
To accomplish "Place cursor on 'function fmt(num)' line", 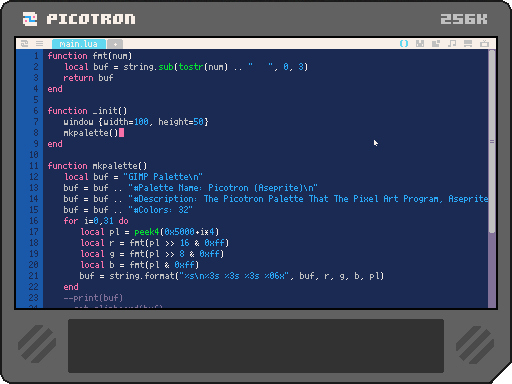I will click(90, 56).
